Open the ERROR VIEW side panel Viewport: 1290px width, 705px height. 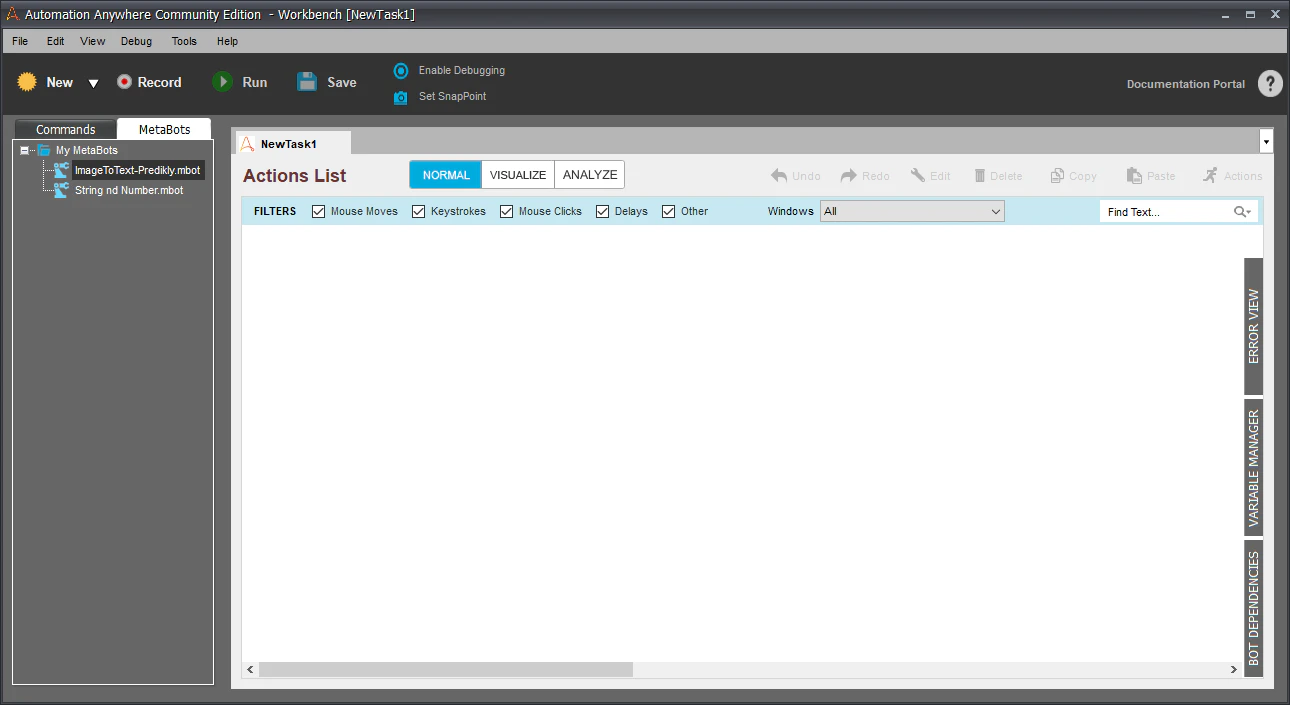coord(1254,327)
